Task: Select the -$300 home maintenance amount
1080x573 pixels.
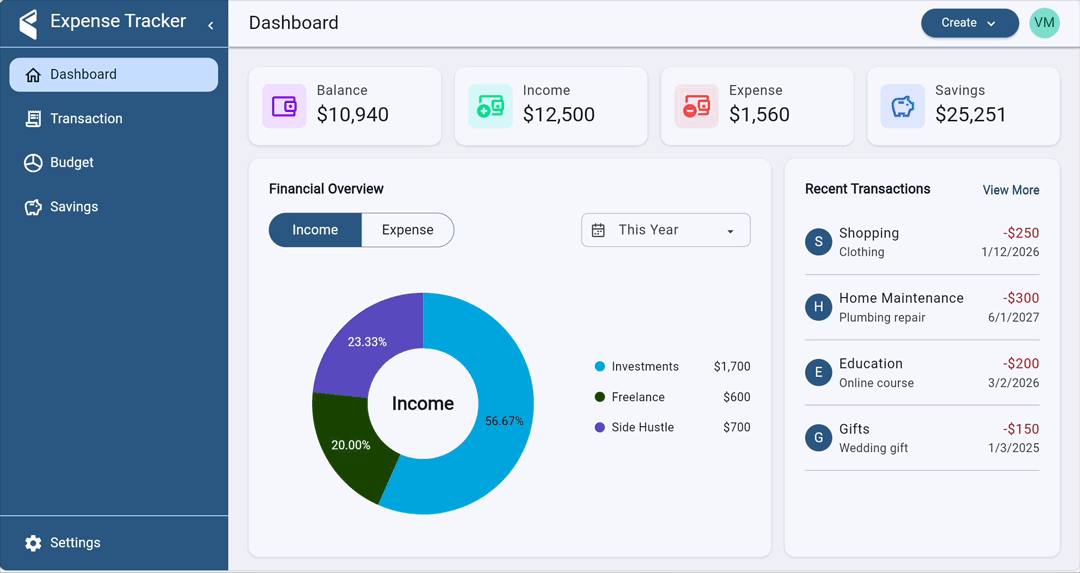Action: click(x=1021, y=298)
